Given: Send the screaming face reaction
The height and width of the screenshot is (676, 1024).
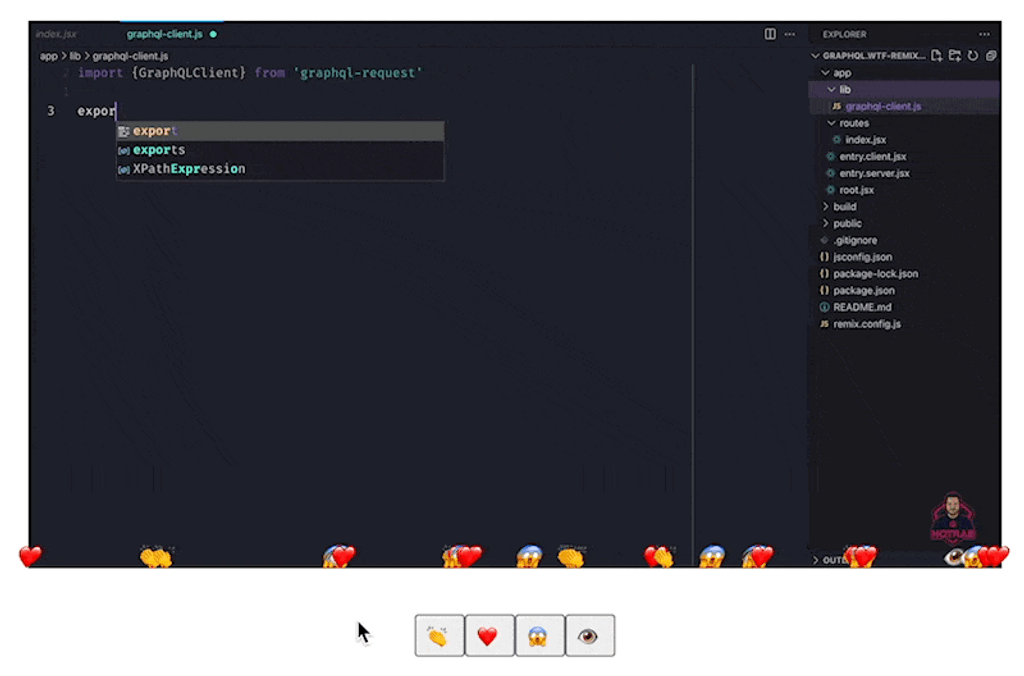Looking at the screenshot, I should click(540, 635).
